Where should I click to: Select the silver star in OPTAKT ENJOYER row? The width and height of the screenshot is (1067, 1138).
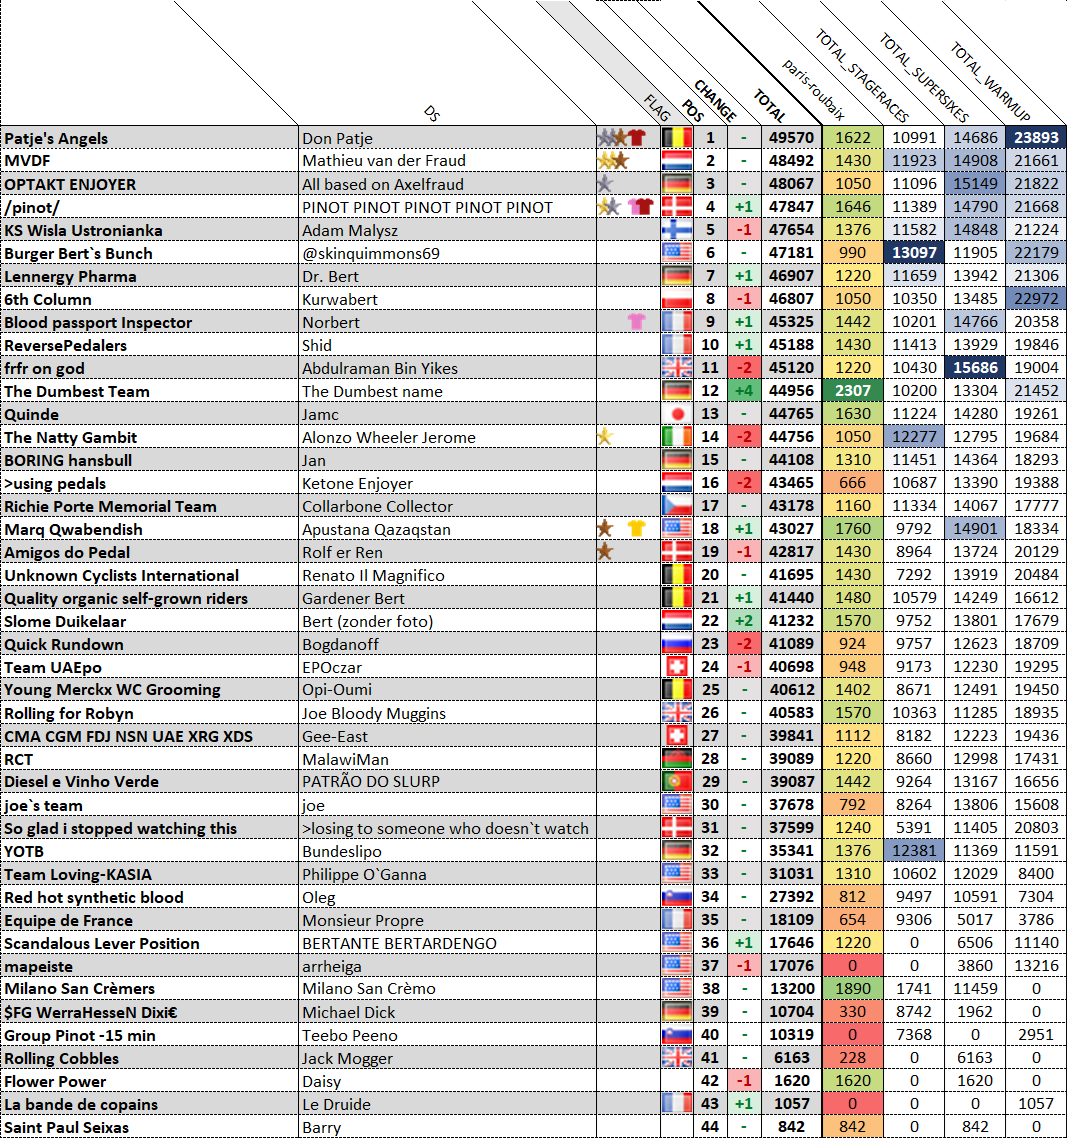[605, 184]
